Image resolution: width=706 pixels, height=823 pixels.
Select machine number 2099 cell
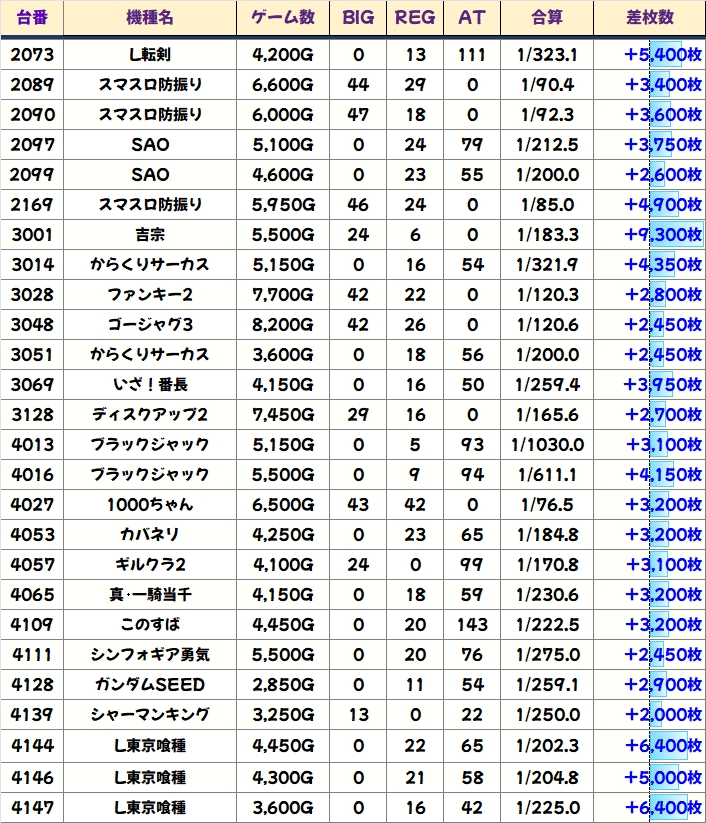coord(32,174)
